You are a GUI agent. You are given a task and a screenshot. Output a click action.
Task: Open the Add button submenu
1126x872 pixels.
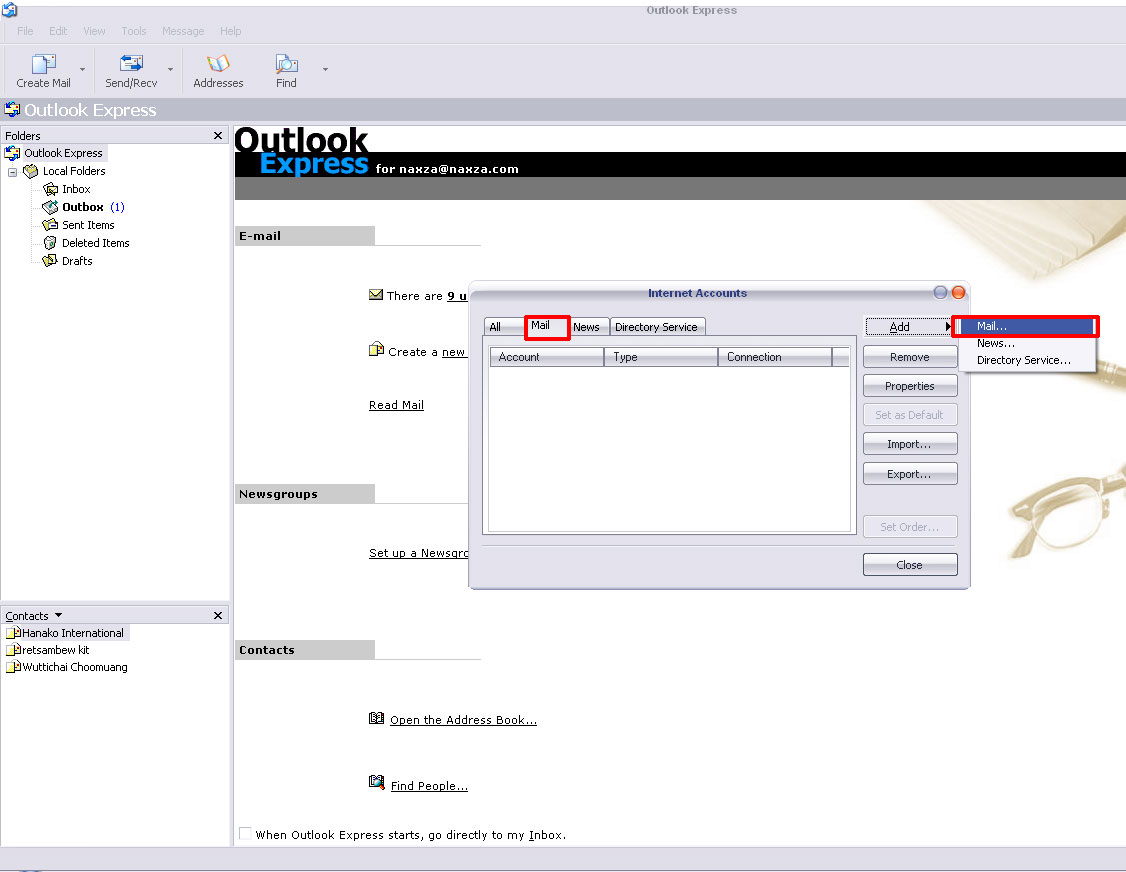pos(910,327)
